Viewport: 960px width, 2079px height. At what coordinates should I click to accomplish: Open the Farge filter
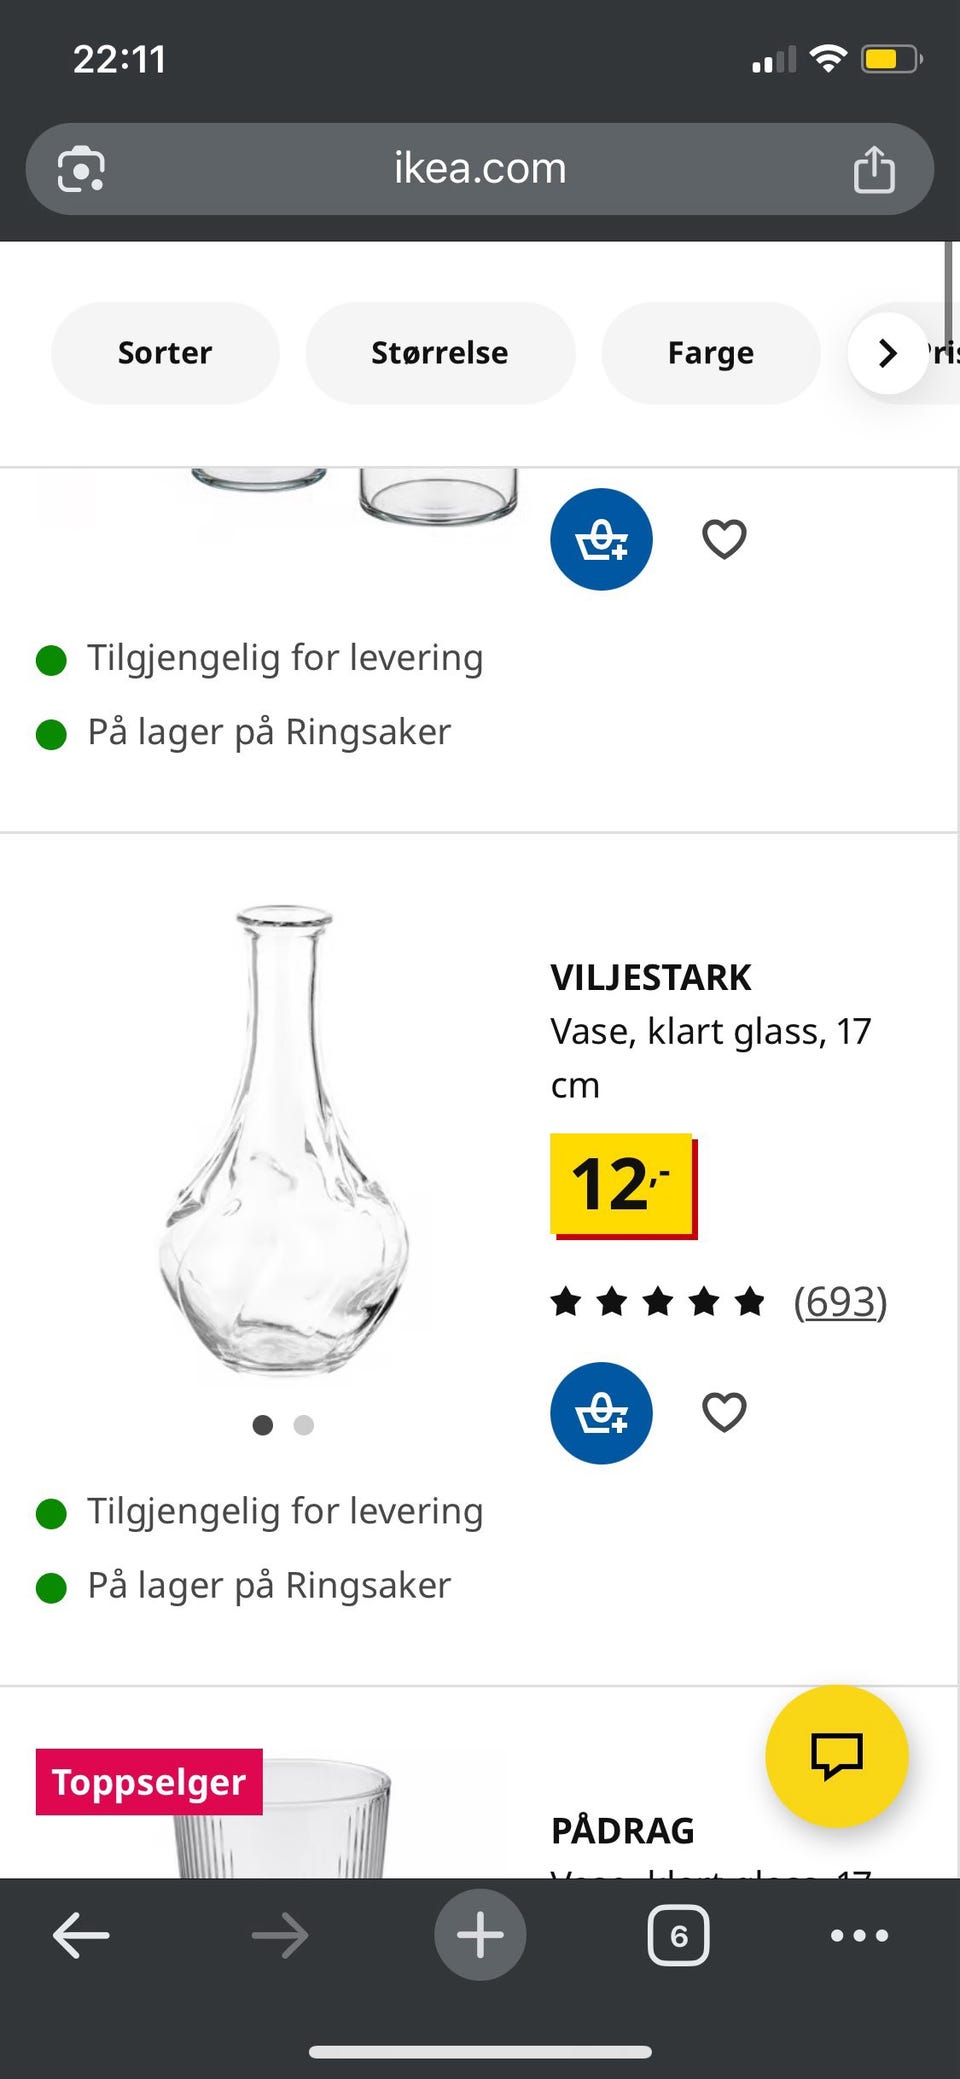tap(710, 352)
